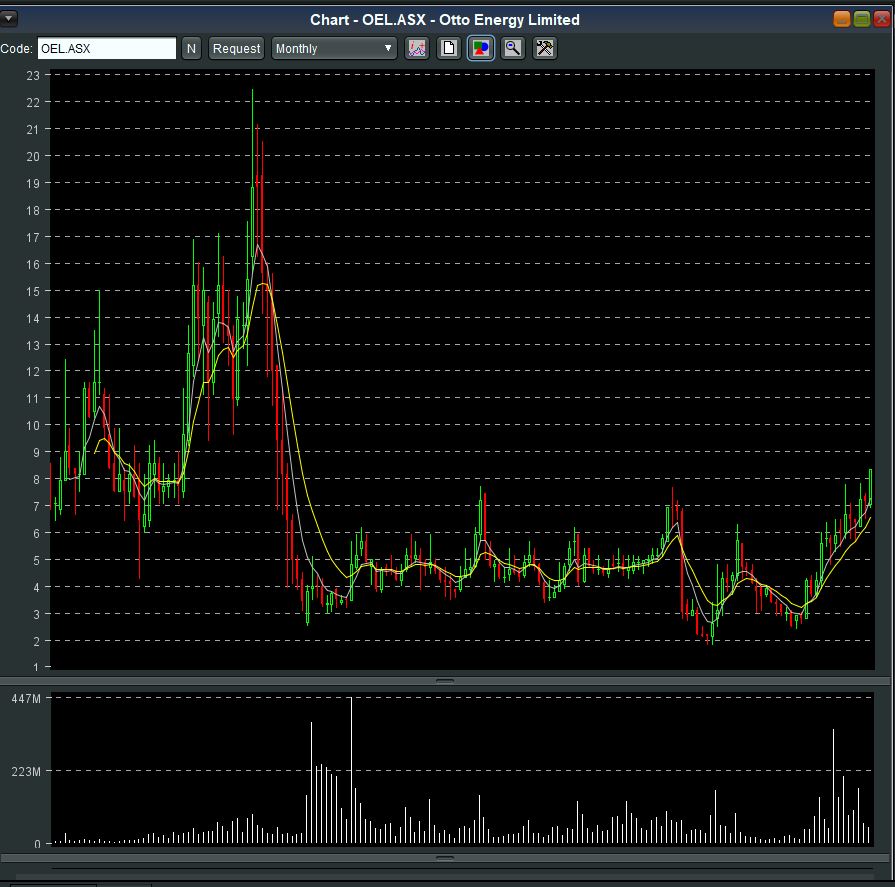This screenshot has width=895, height=887.
Task: Click price axis label 4
Action: (37, 587)
